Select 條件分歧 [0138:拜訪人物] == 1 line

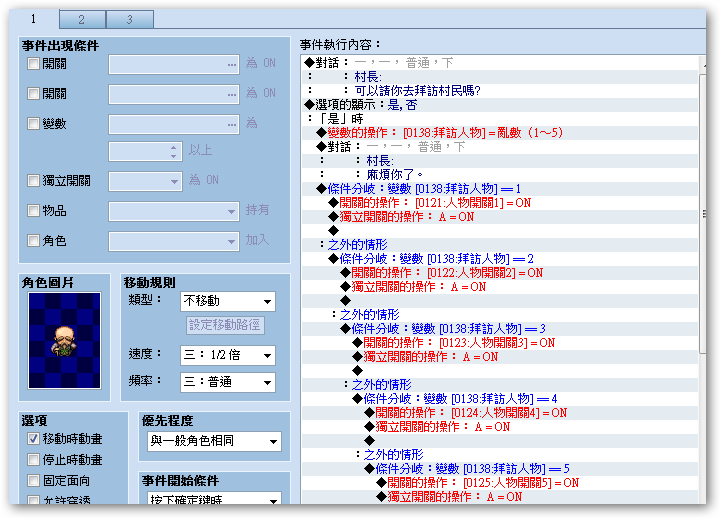click(500, 189)
